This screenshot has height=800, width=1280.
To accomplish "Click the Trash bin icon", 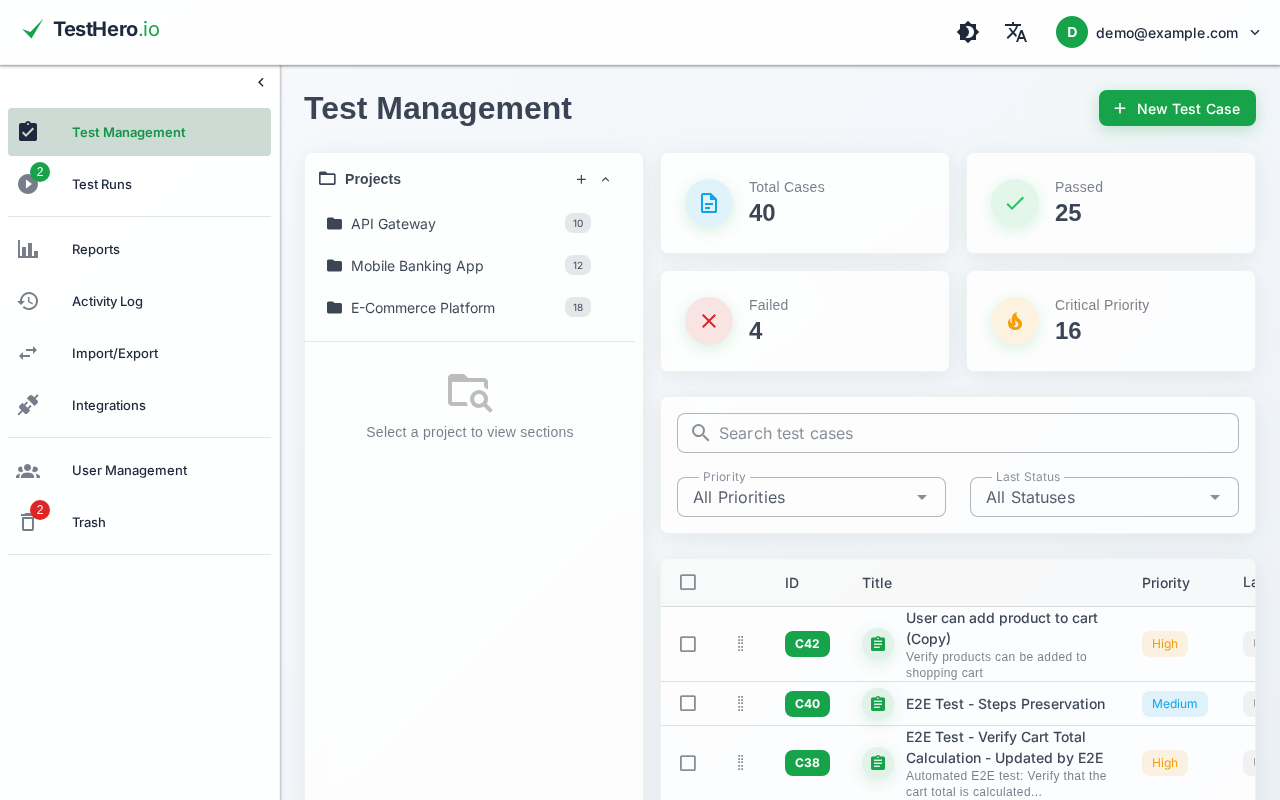I will pyautogui.click(x=28, y=522).
